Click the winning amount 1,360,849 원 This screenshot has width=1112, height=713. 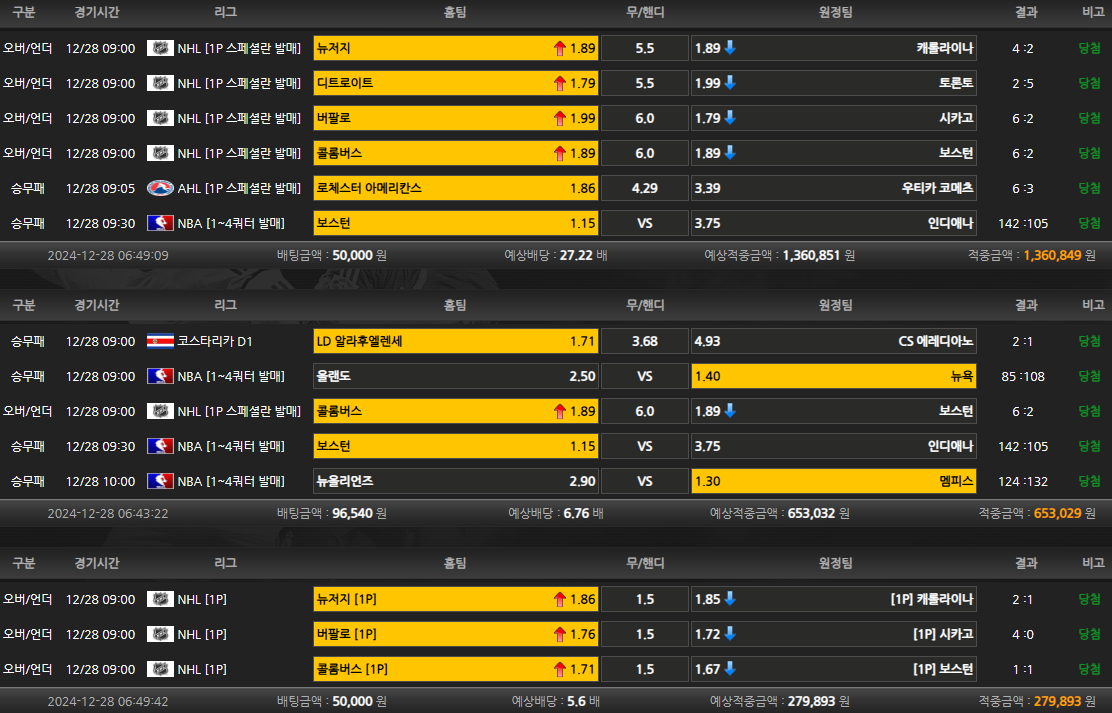tap(1060, 255)
